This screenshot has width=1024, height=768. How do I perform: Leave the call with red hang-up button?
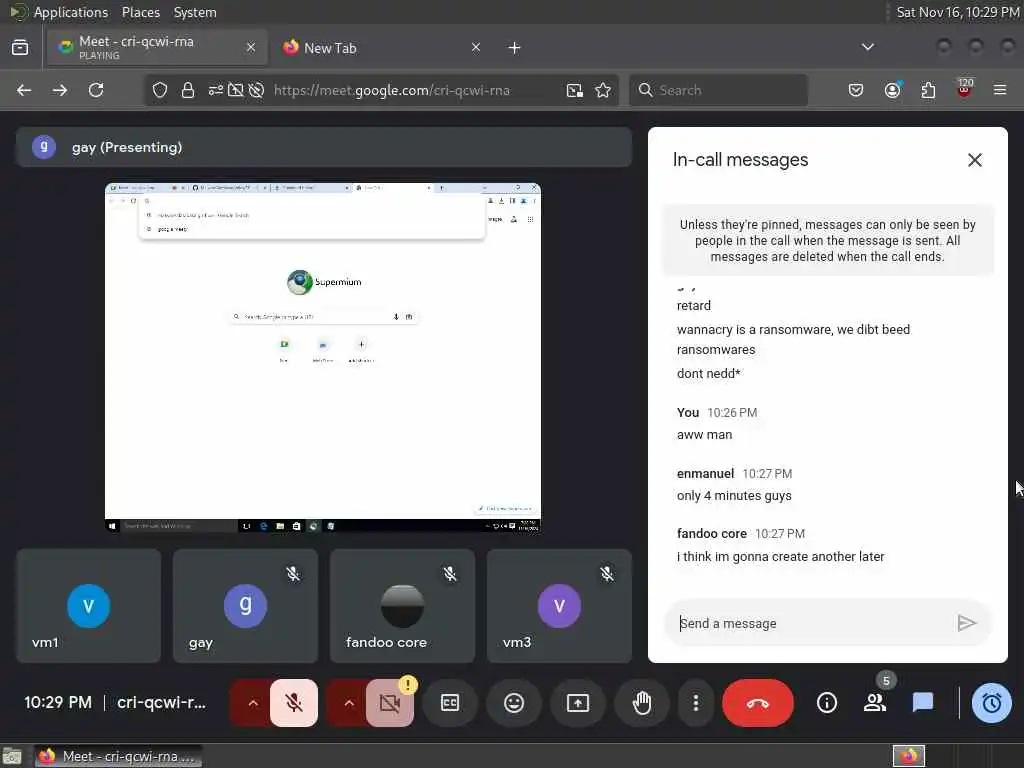(x=758, y=703)
